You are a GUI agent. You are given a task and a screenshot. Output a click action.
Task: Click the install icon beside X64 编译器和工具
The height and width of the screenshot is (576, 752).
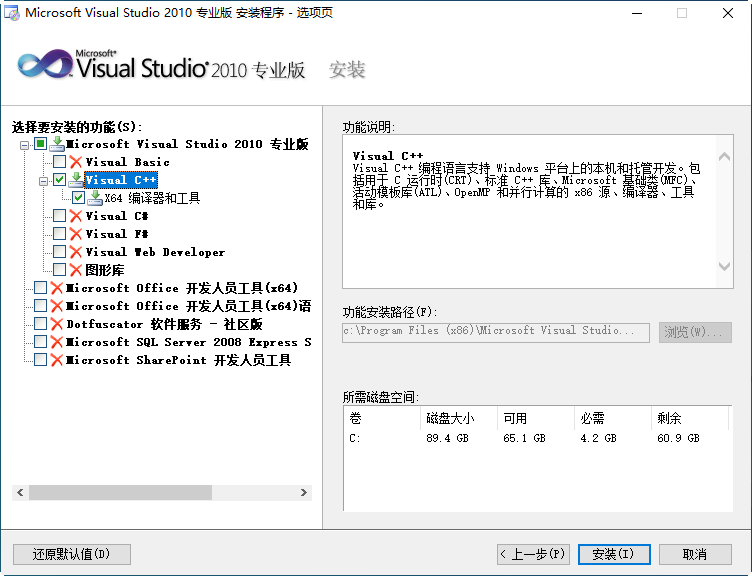tap(95, 198)
